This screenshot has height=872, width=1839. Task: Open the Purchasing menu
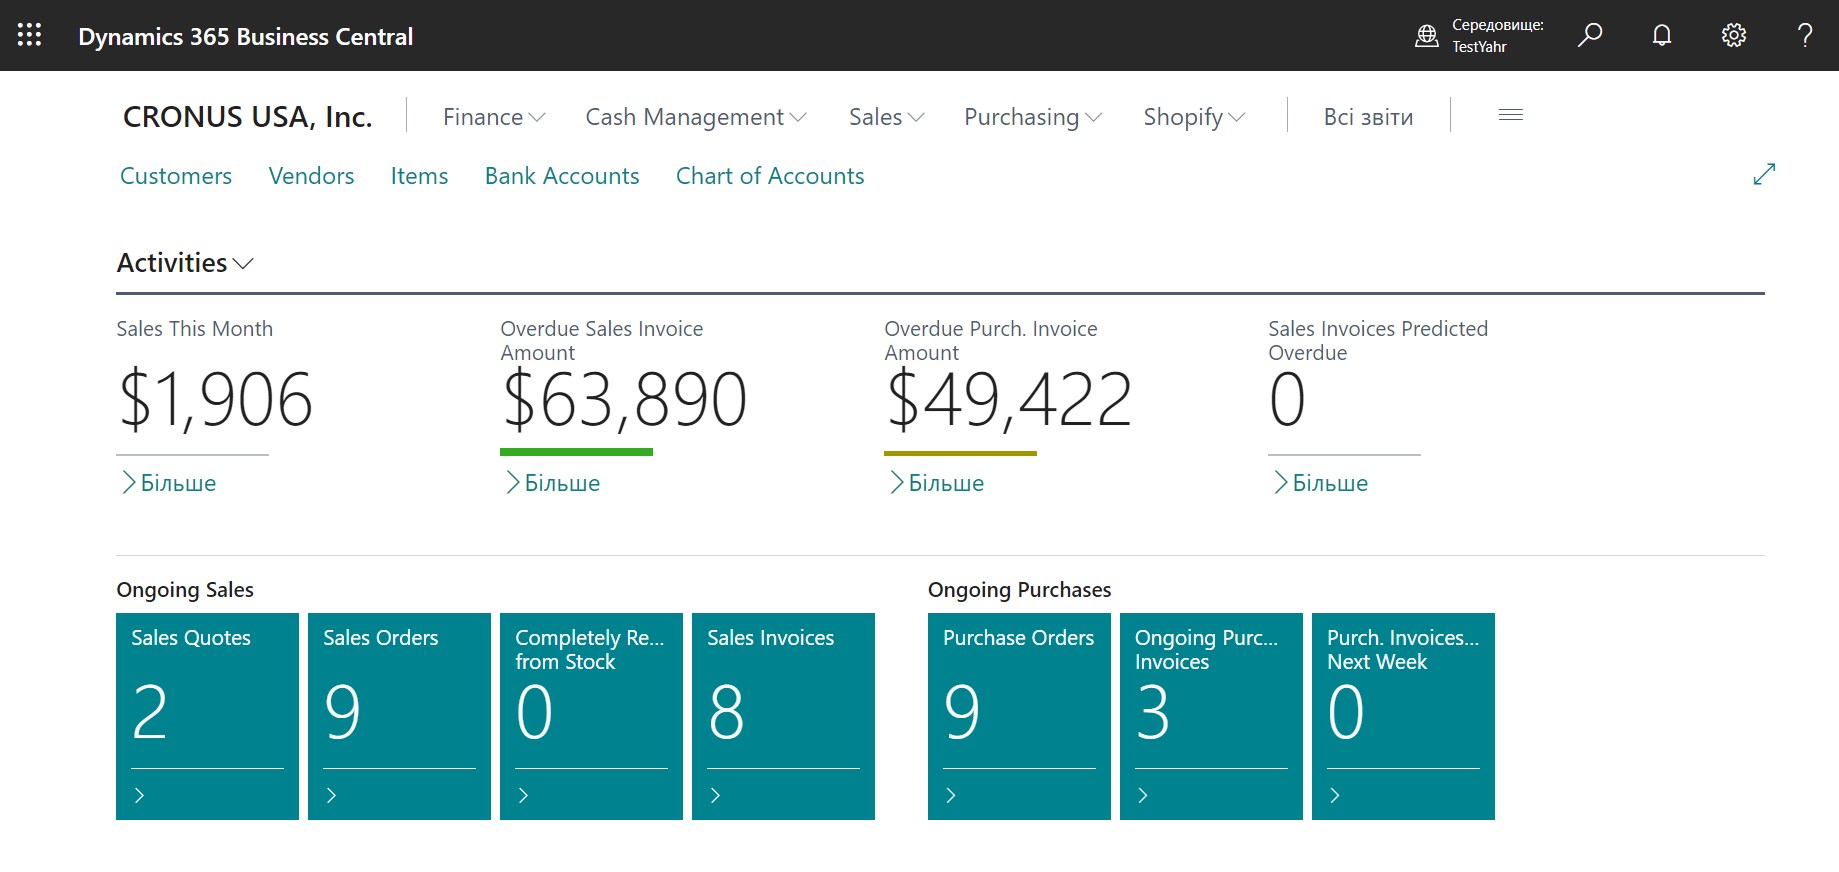pyautogui.click(x=1032, y=117)
